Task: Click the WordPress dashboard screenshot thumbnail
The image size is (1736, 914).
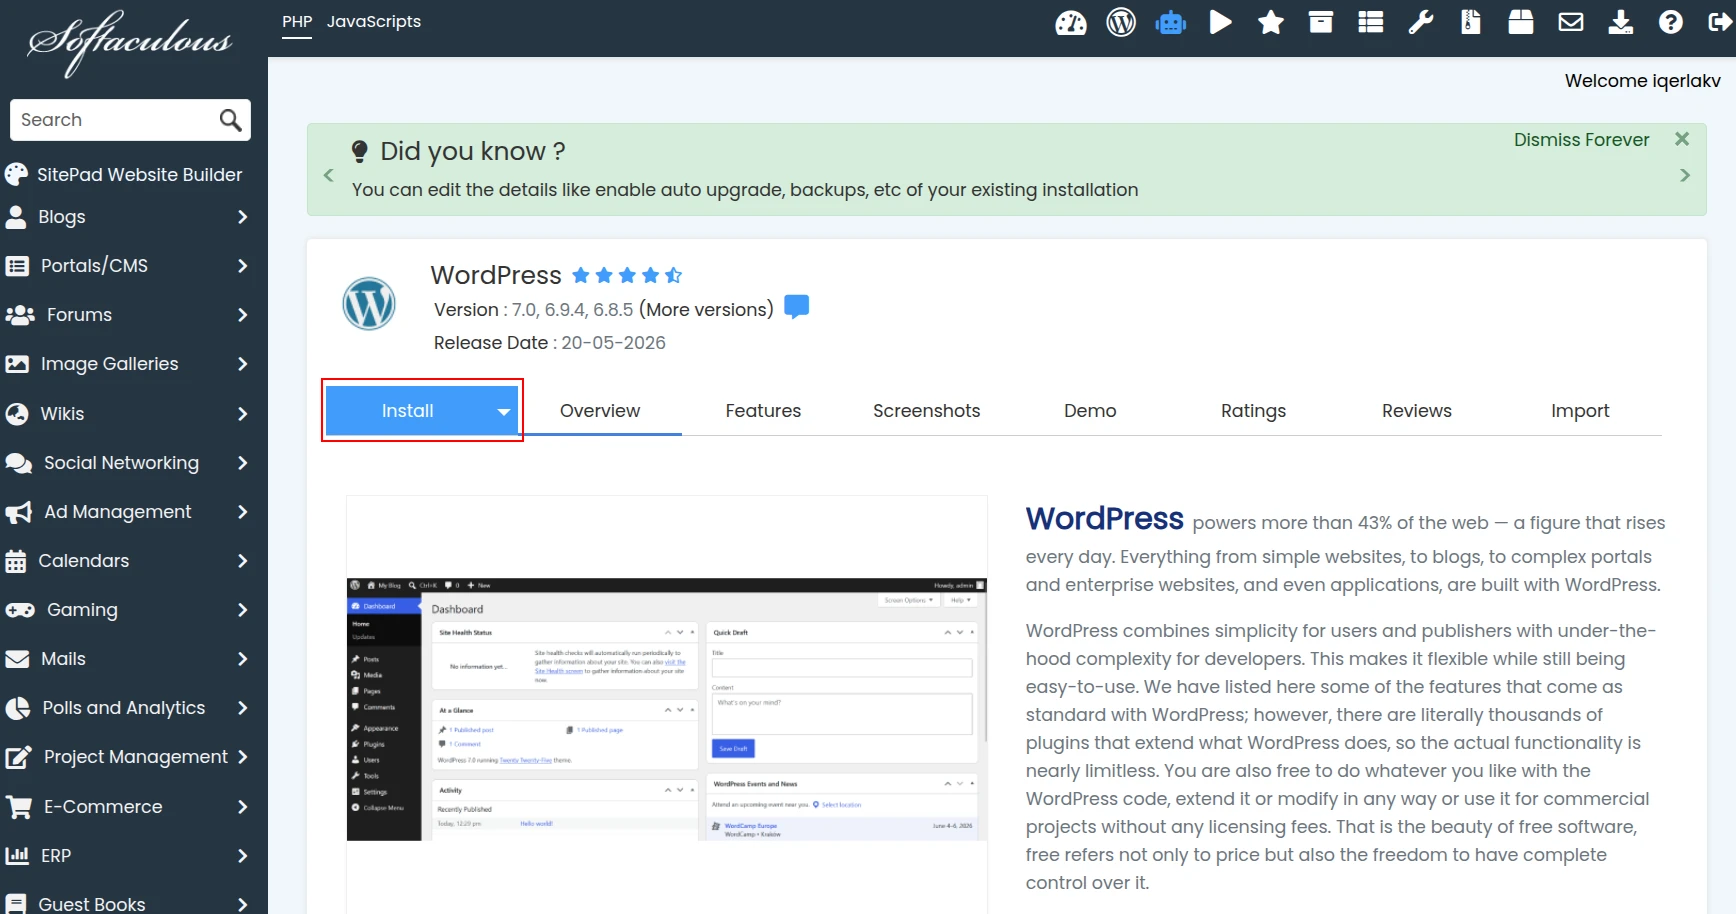Action: click(x=667, y=708)
